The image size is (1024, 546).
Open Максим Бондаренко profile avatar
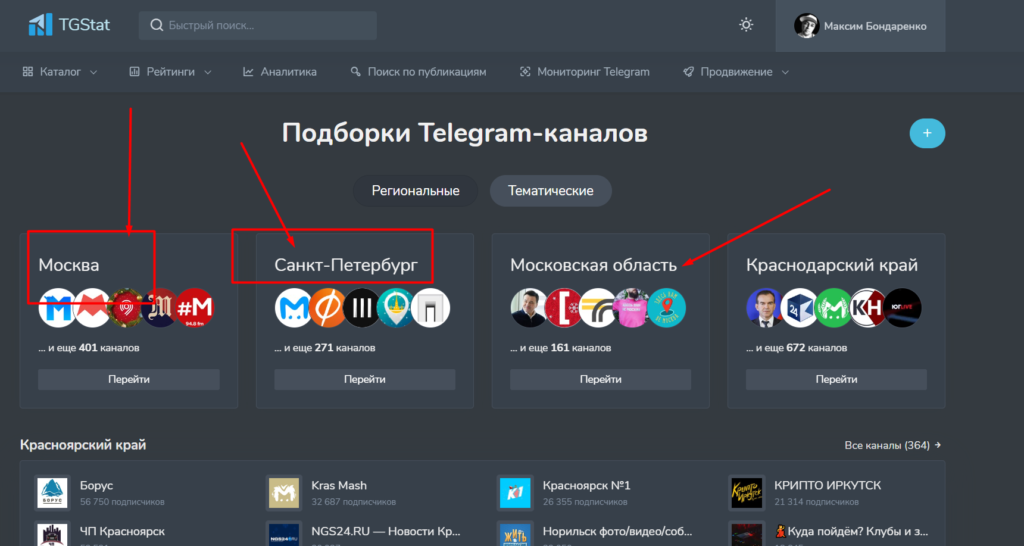coord(806,26)
